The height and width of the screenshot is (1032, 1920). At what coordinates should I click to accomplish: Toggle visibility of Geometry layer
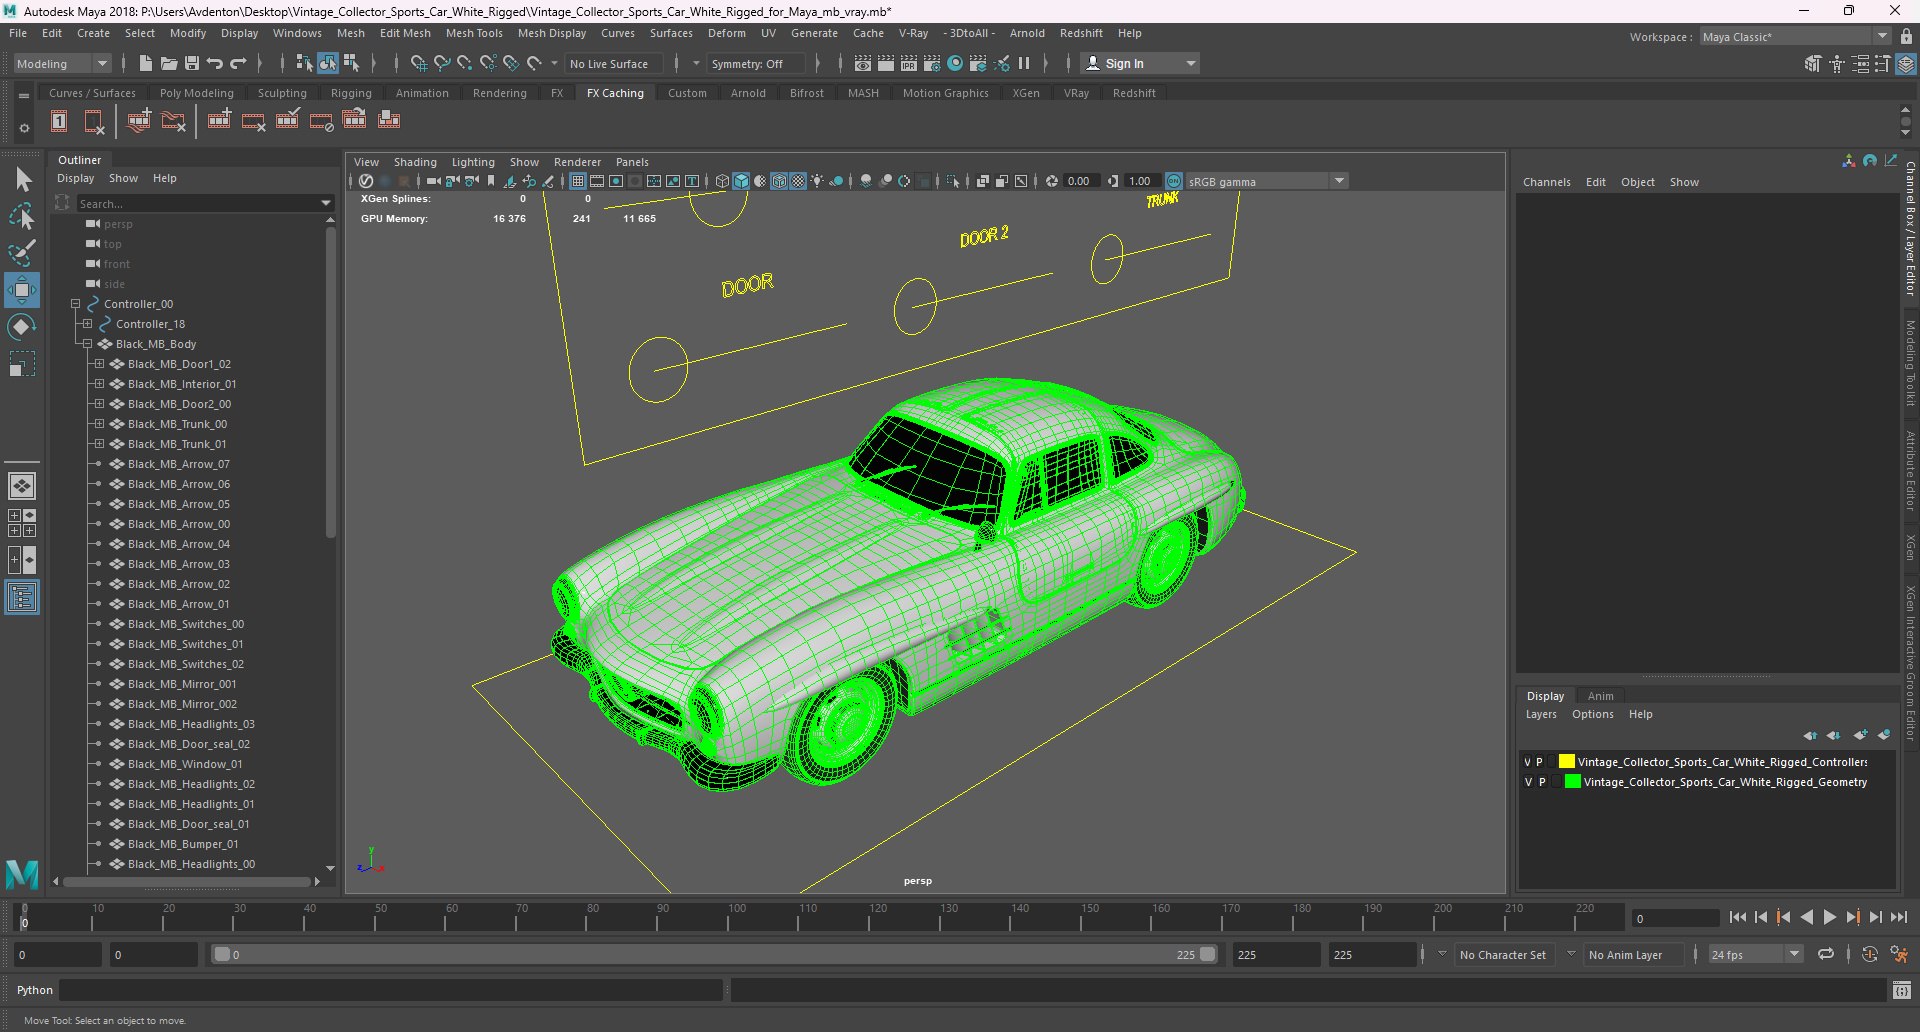[x=1528, y=782]
